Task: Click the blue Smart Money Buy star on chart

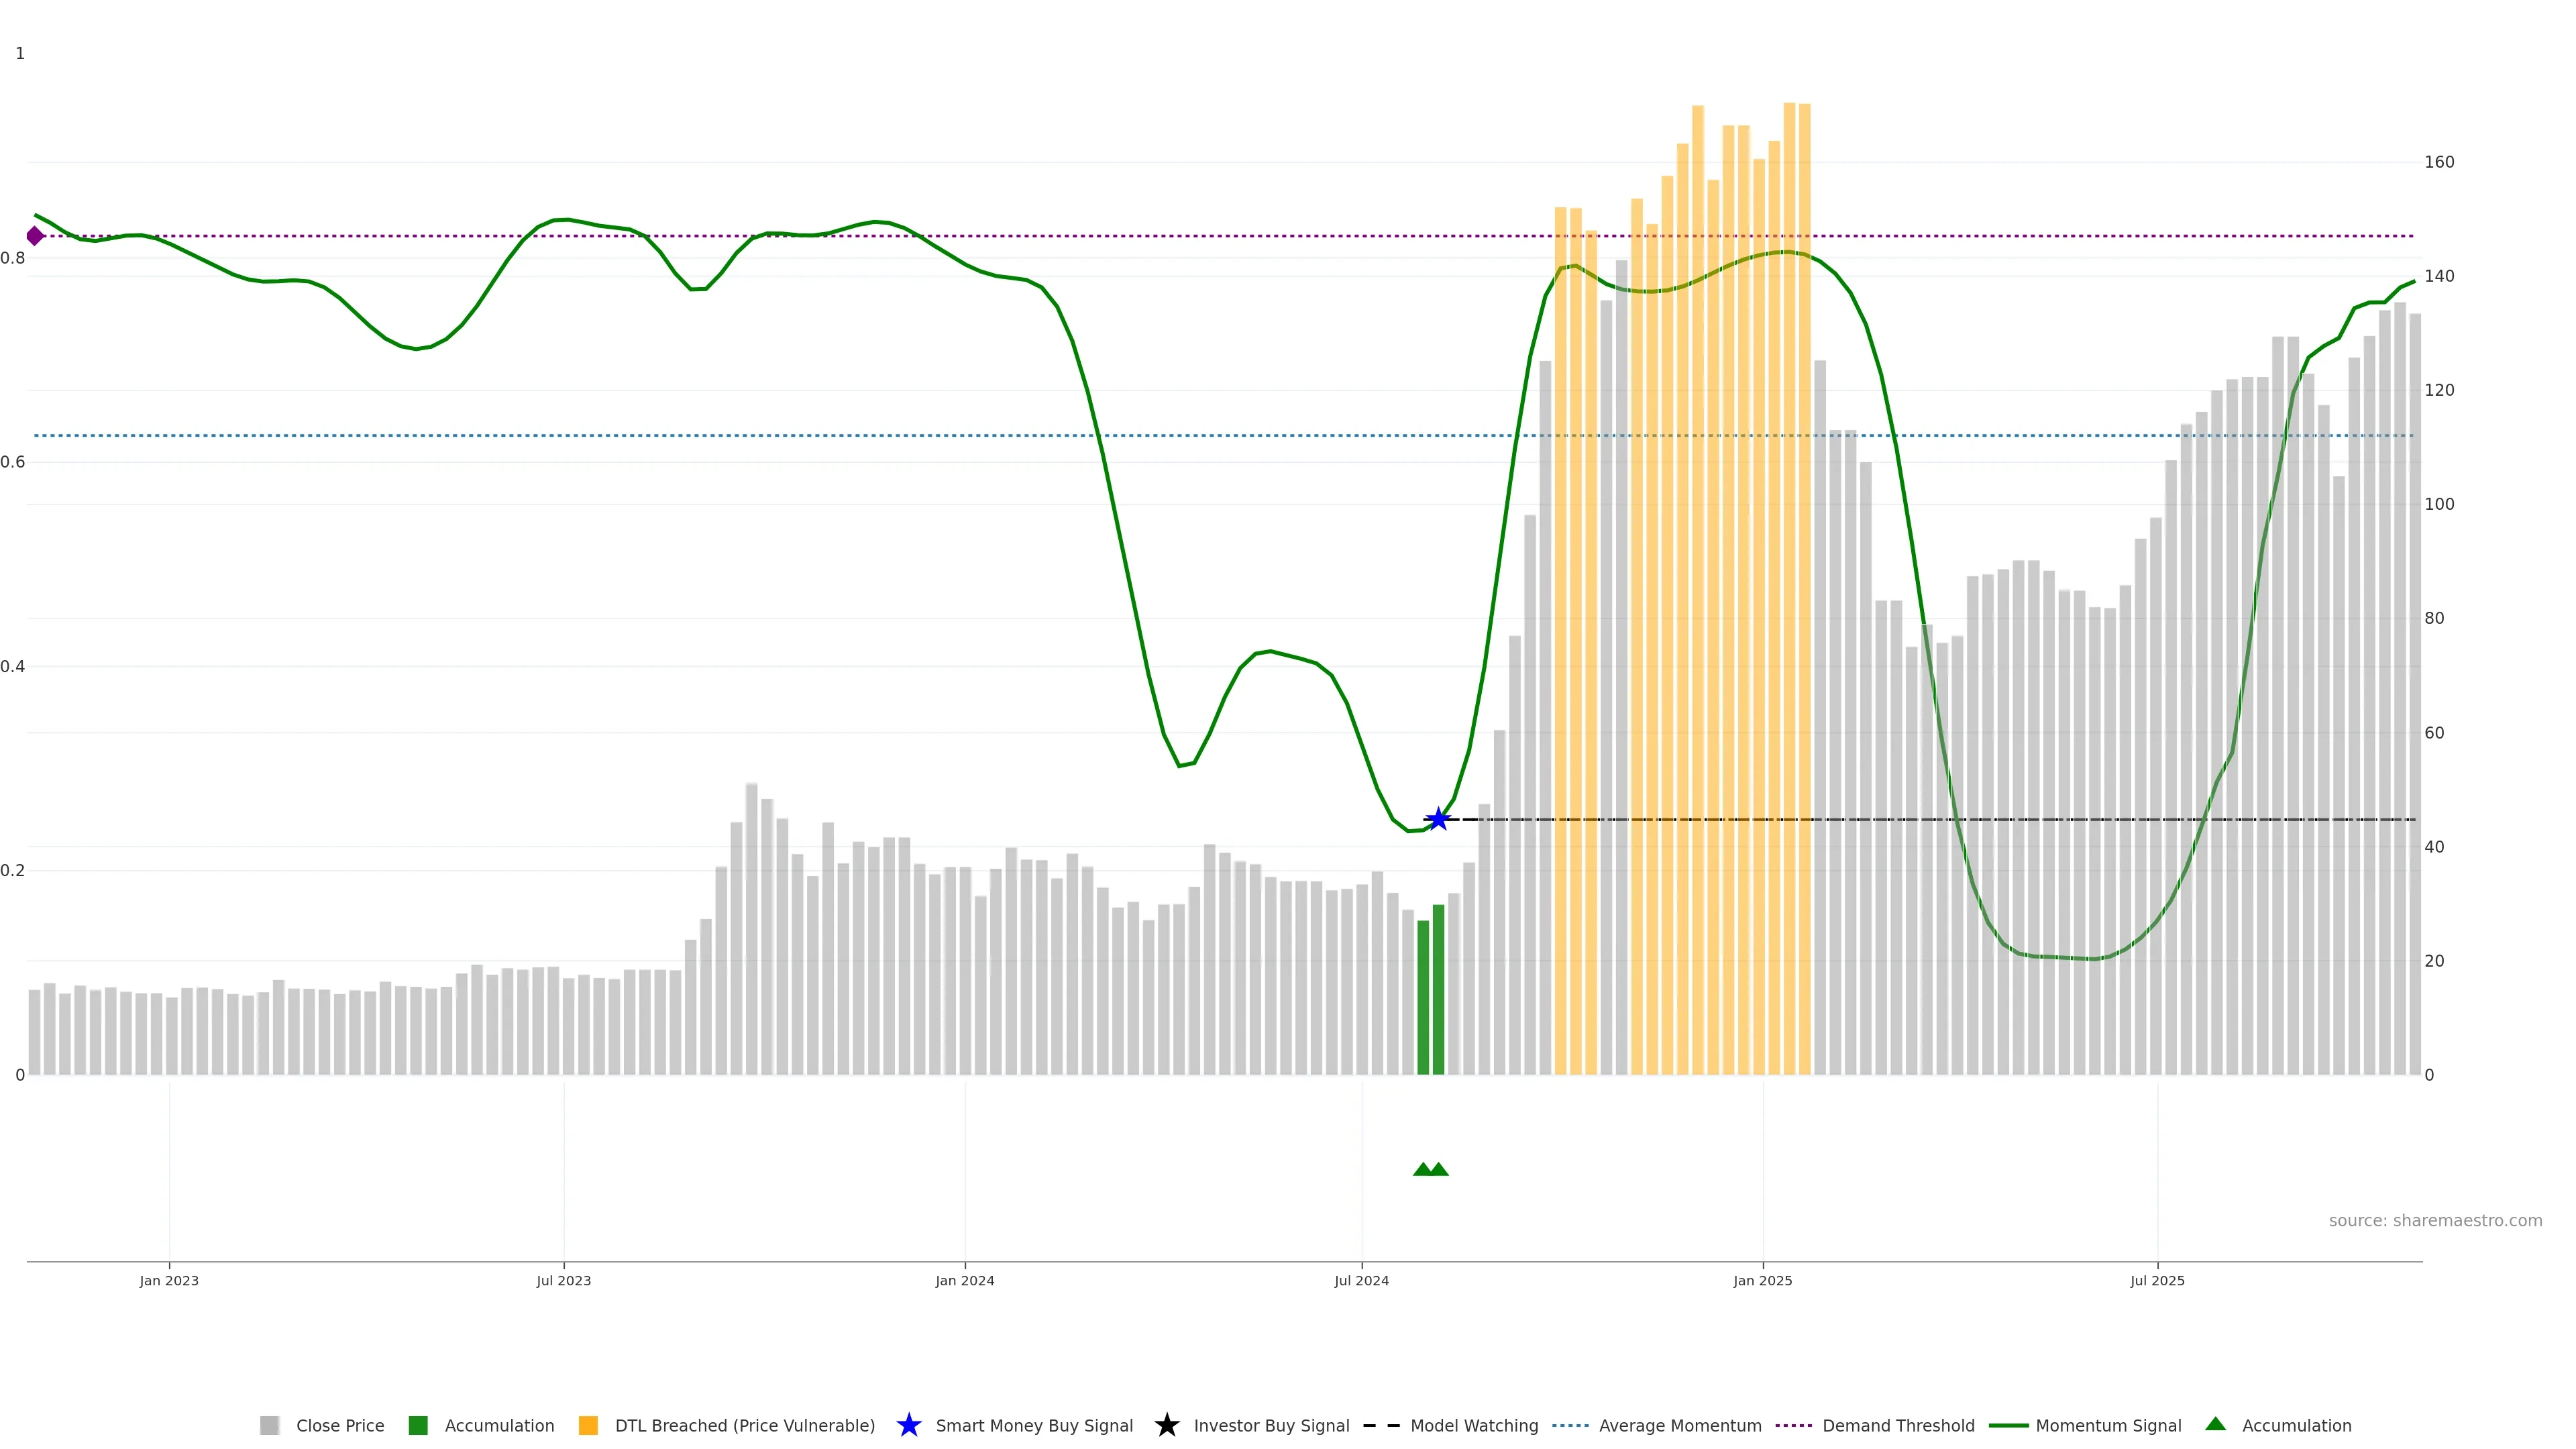Action: click(1438, 819)
